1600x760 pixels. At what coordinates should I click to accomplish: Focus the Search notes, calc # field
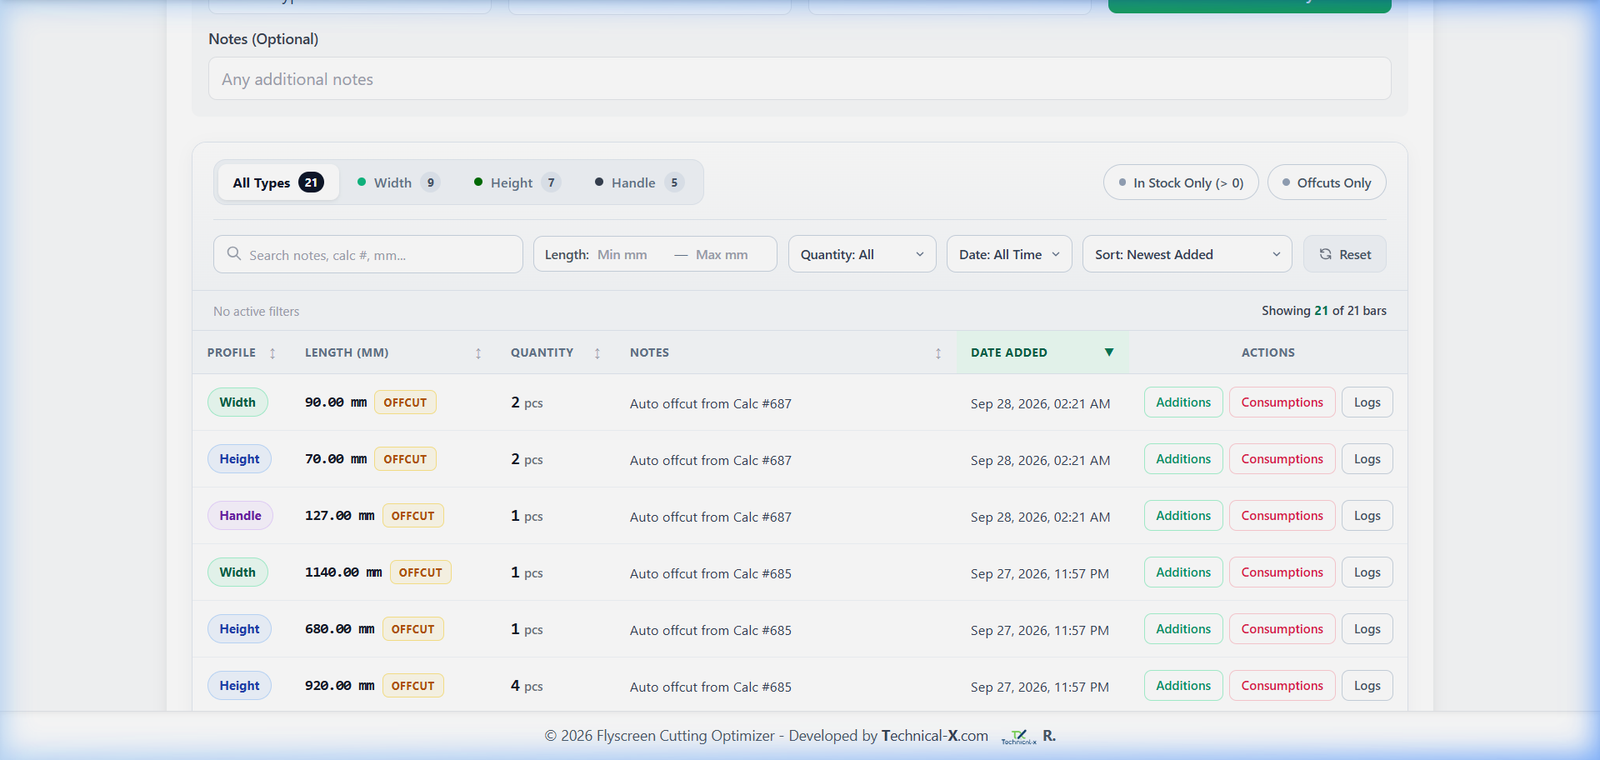[368, 254]
